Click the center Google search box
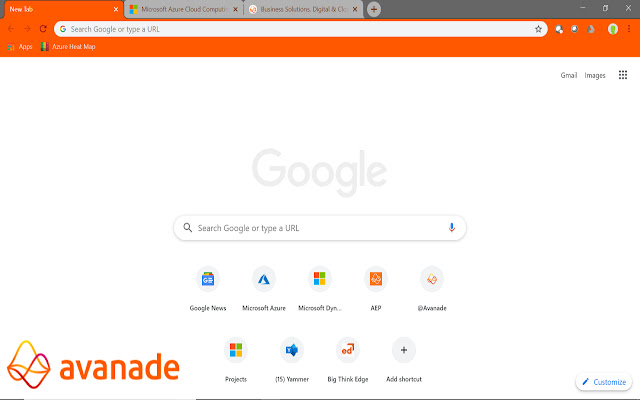The height and width of the screenshot is (400, 640). (320, 228)
